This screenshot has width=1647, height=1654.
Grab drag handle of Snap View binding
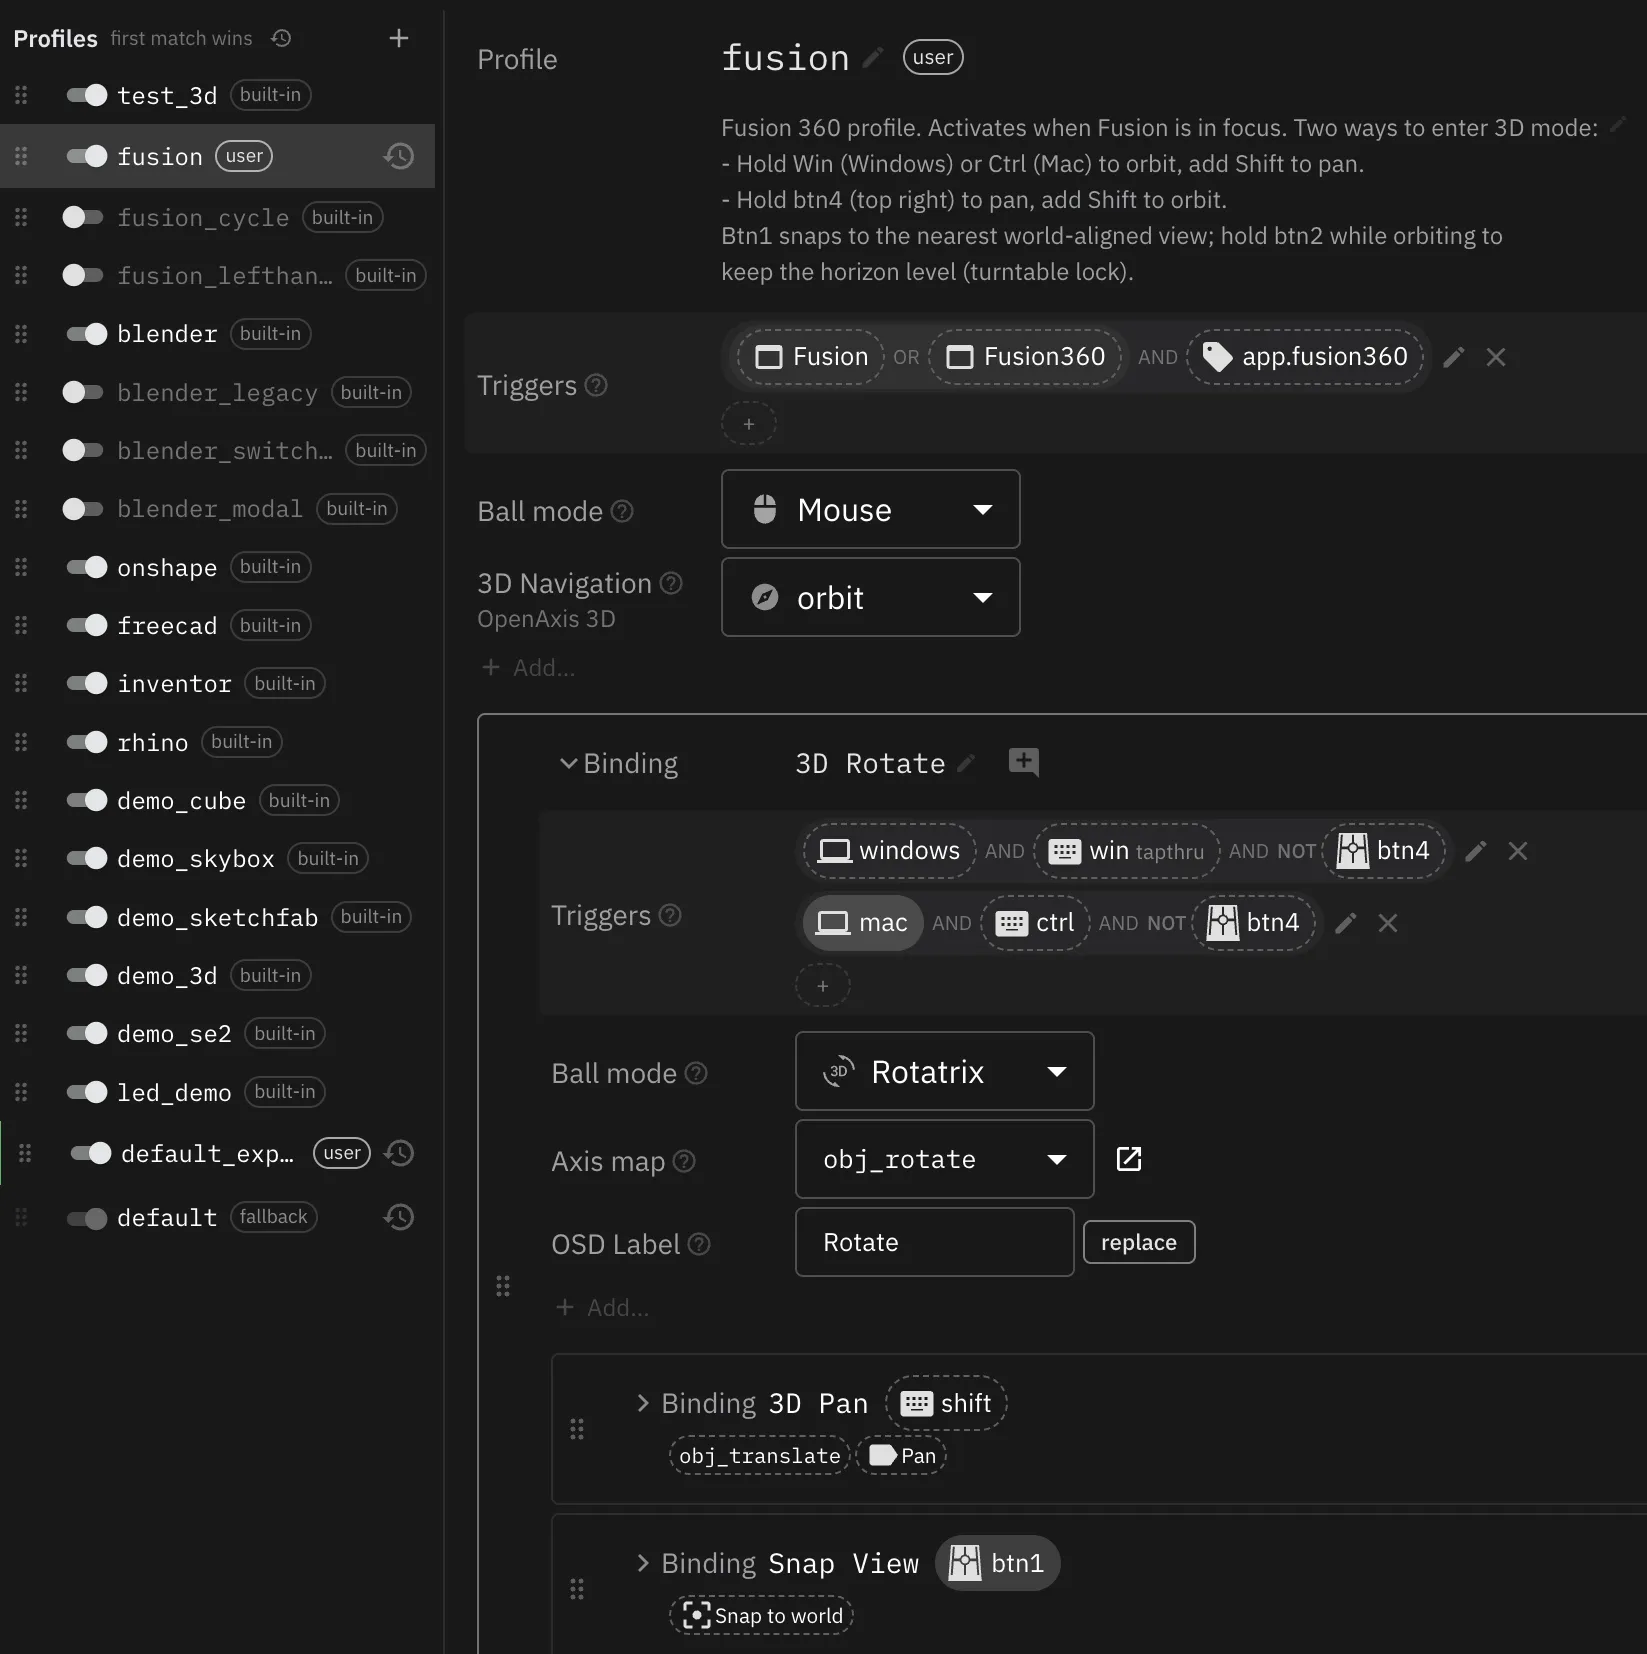[x=577, y=1589]
